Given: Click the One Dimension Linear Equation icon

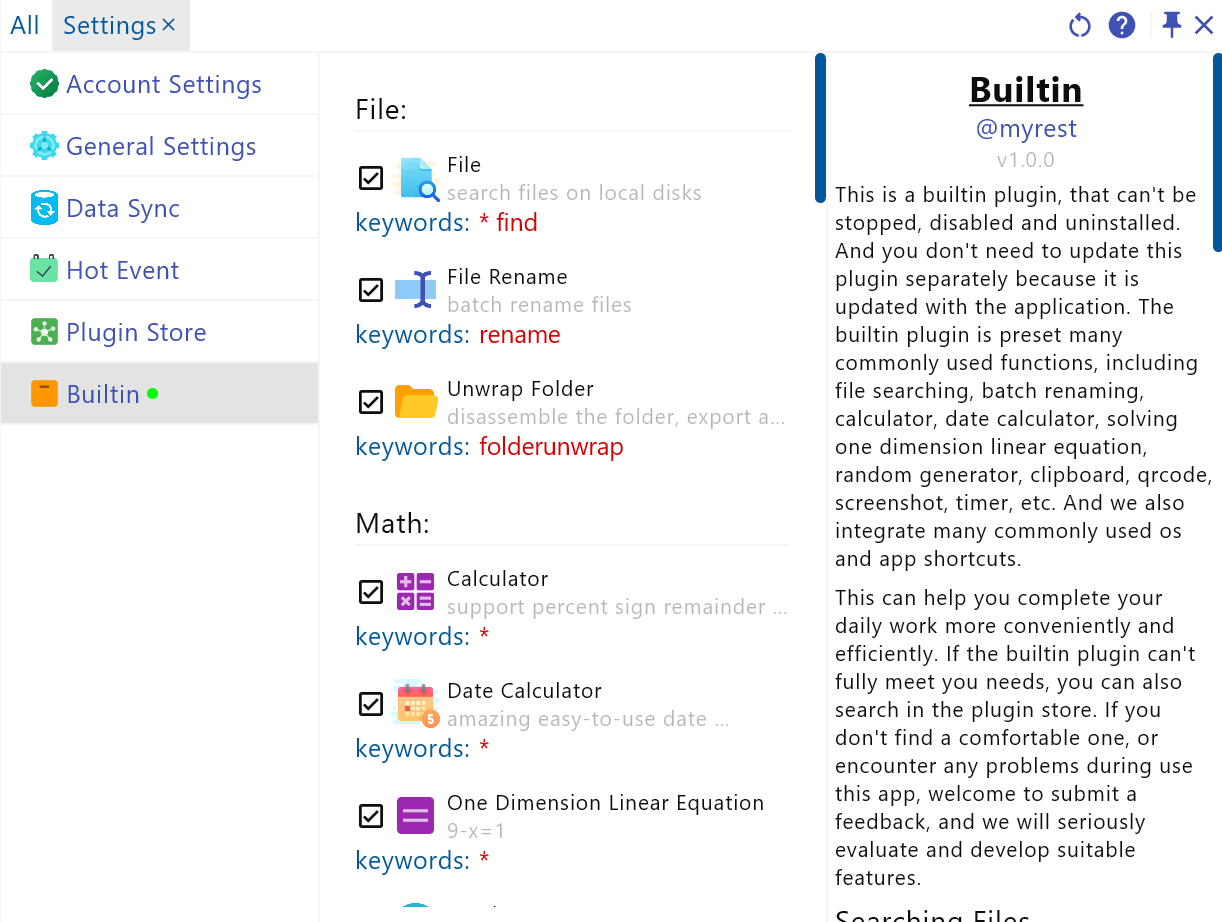Looking at the screenshot, I should click(x=416, y=816).
